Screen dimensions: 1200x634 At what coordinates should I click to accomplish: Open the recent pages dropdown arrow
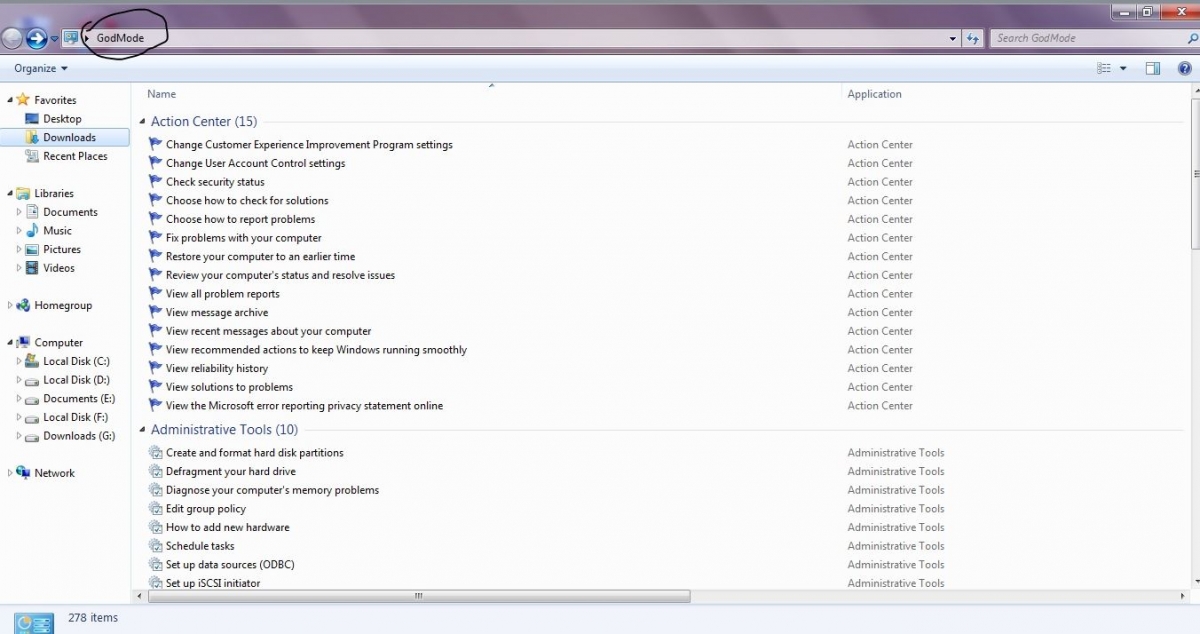coord(54,39)
